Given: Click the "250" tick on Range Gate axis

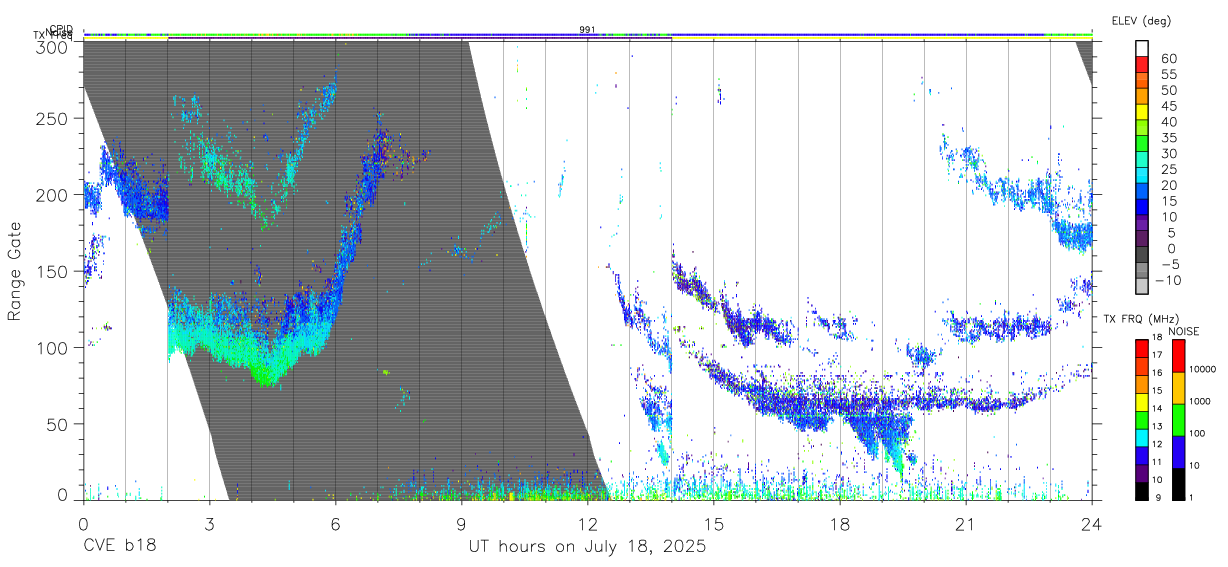Looking at the screenshot, I should pyautogui.click(x=53, y=118).
